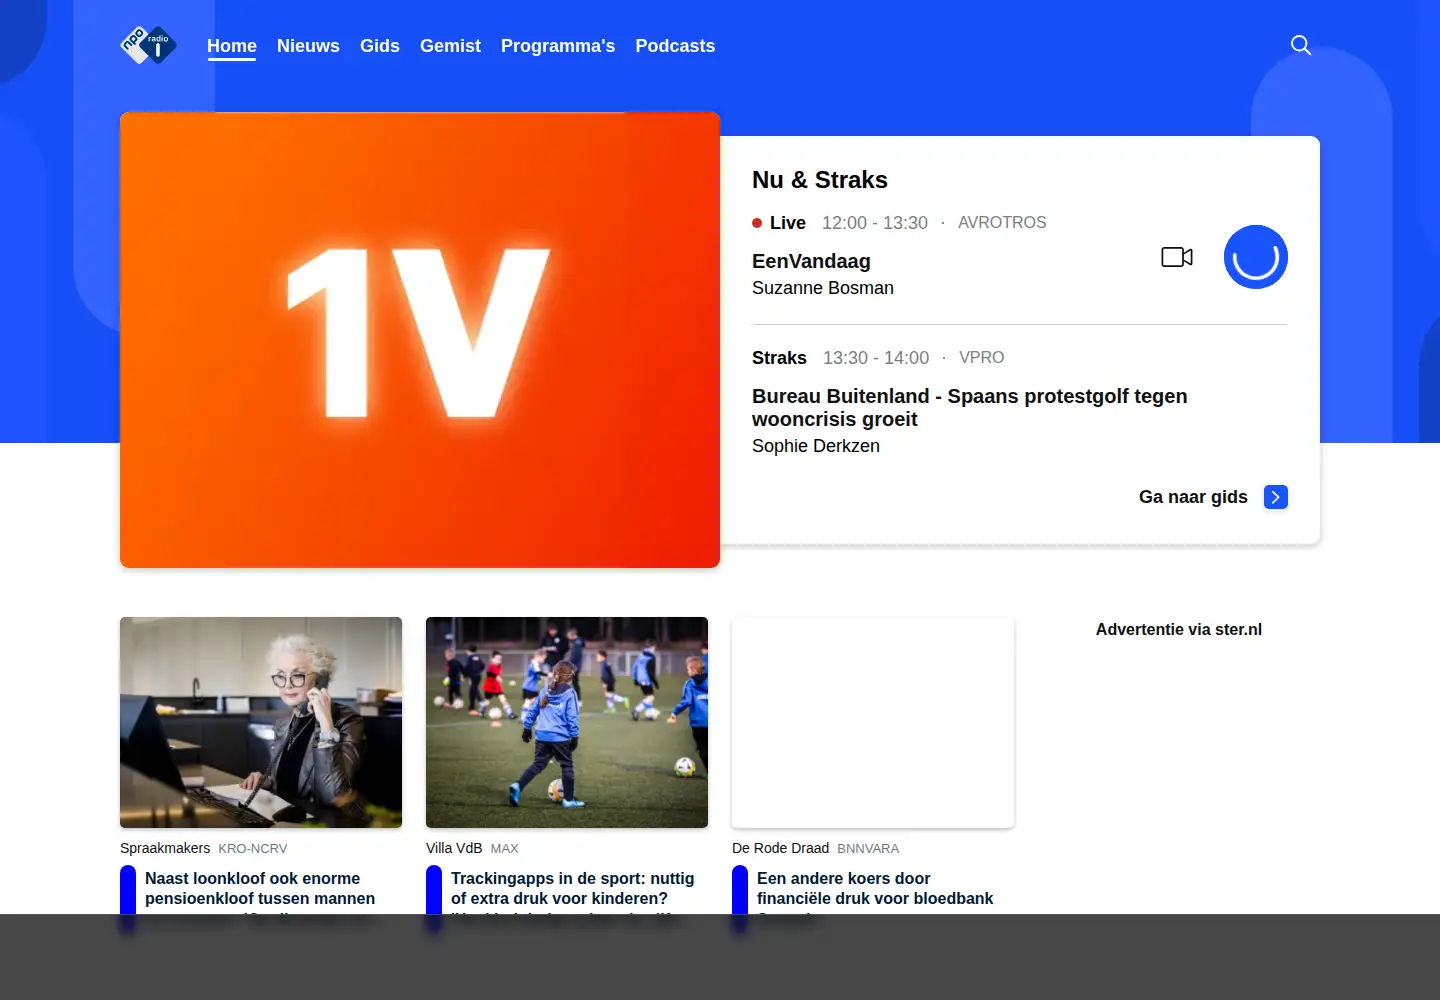Click the Ga naar gids link
Image resolution: width=1440 pixels, height=1000 pixels.
point(1193,497)
